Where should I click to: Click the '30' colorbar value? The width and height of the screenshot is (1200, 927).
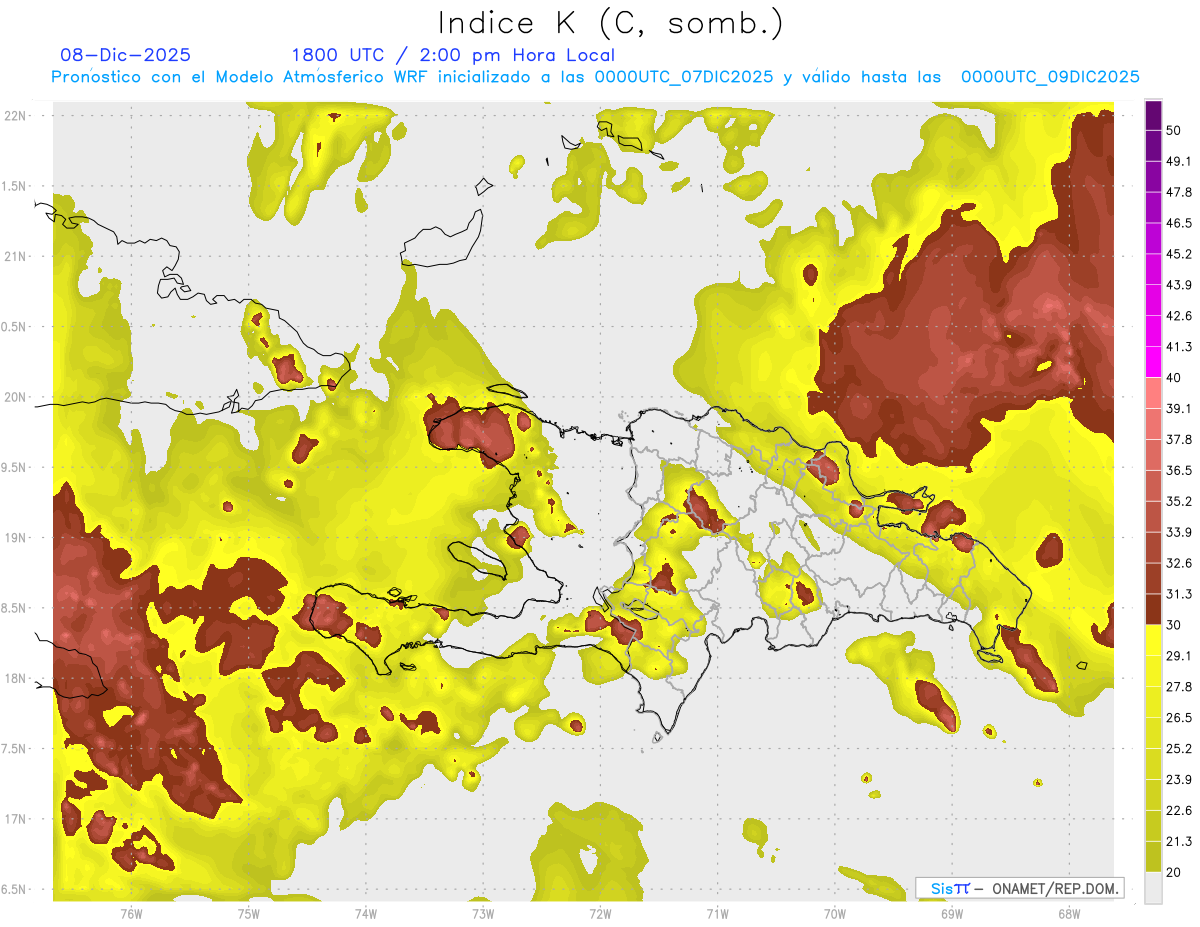coord(1174,625)
